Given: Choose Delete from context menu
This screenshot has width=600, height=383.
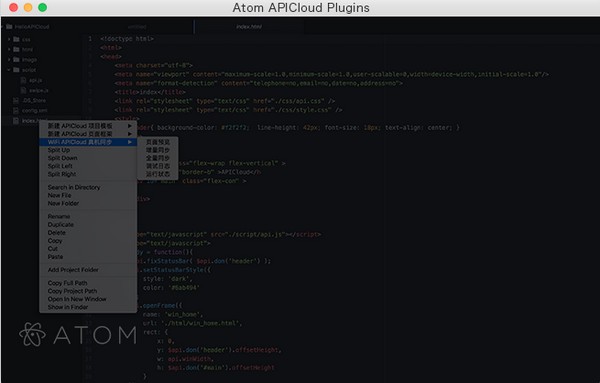Looking at the screenshot, I should tap(88, 233).
